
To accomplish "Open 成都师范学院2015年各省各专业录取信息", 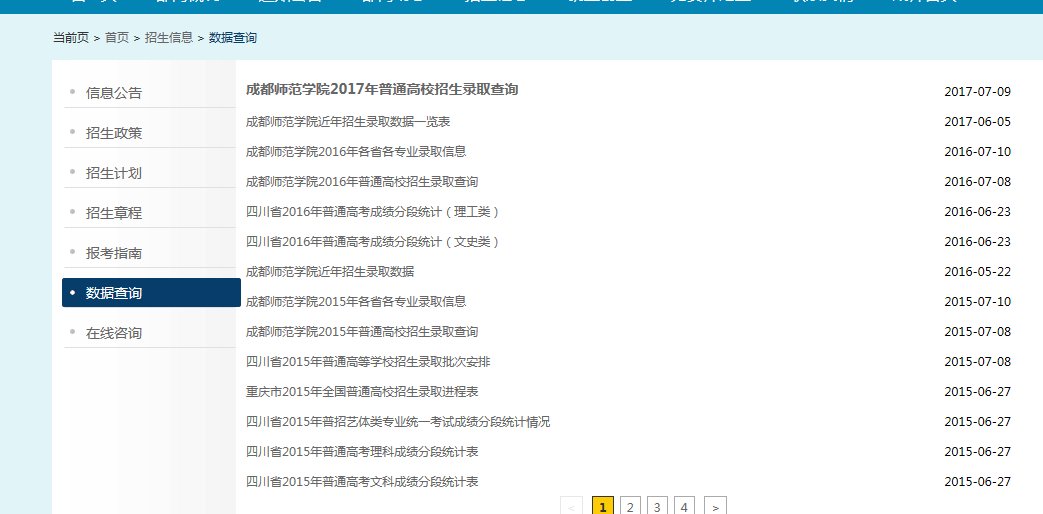I will [x=356, y=301].
